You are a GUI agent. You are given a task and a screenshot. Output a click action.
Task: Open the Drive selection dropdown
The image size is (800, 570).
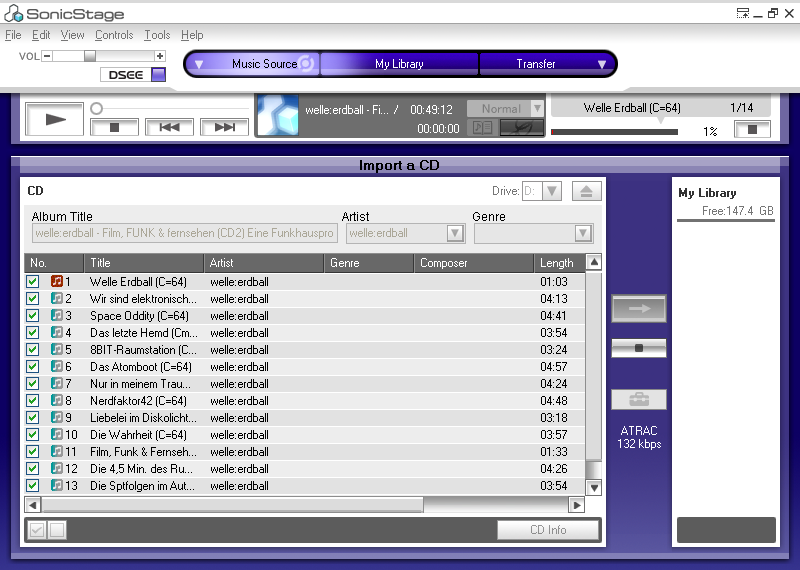tap(552, 191)
